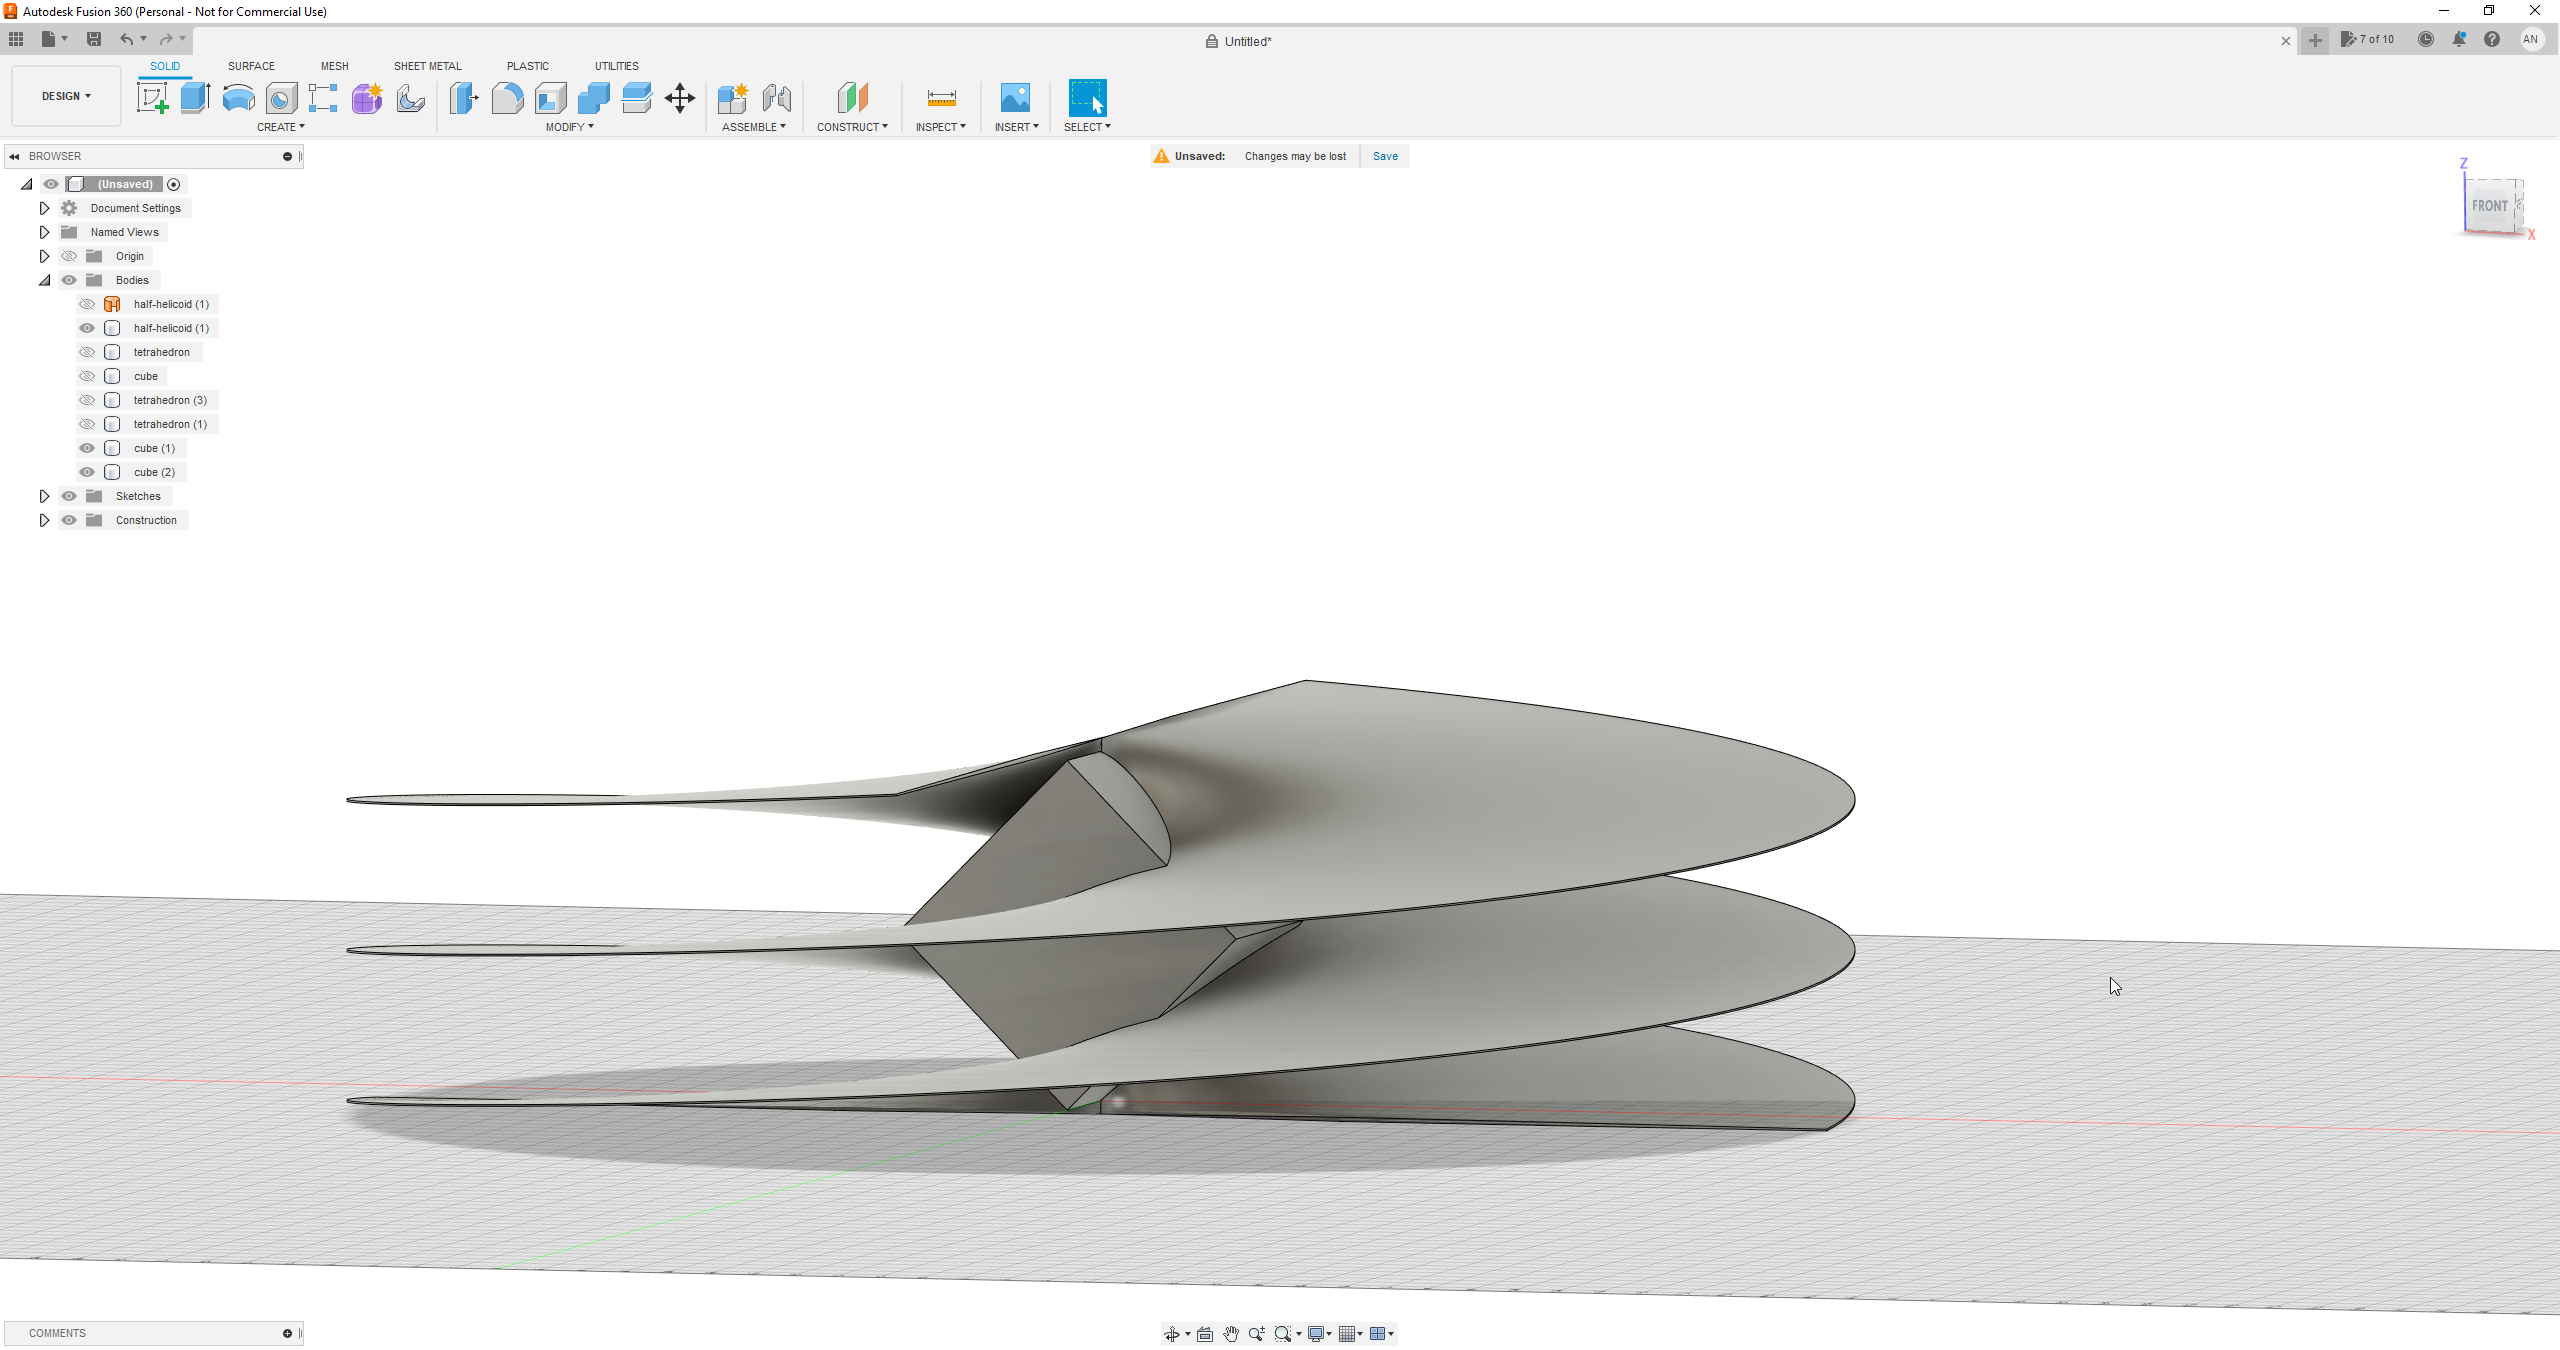The height and width of the screenshot is (1350, 2560).
Task: Toggle visibility of Sketches folder
Action: point(69,496)
